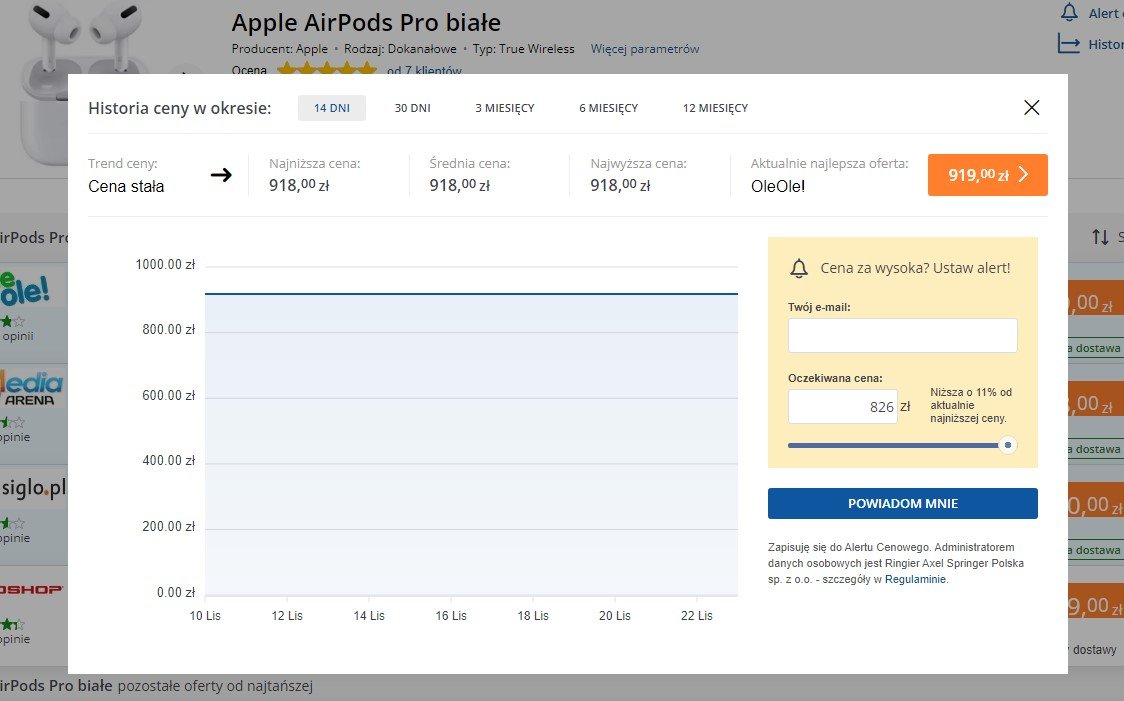Click the expected price slider handle

pos(1008,445)
